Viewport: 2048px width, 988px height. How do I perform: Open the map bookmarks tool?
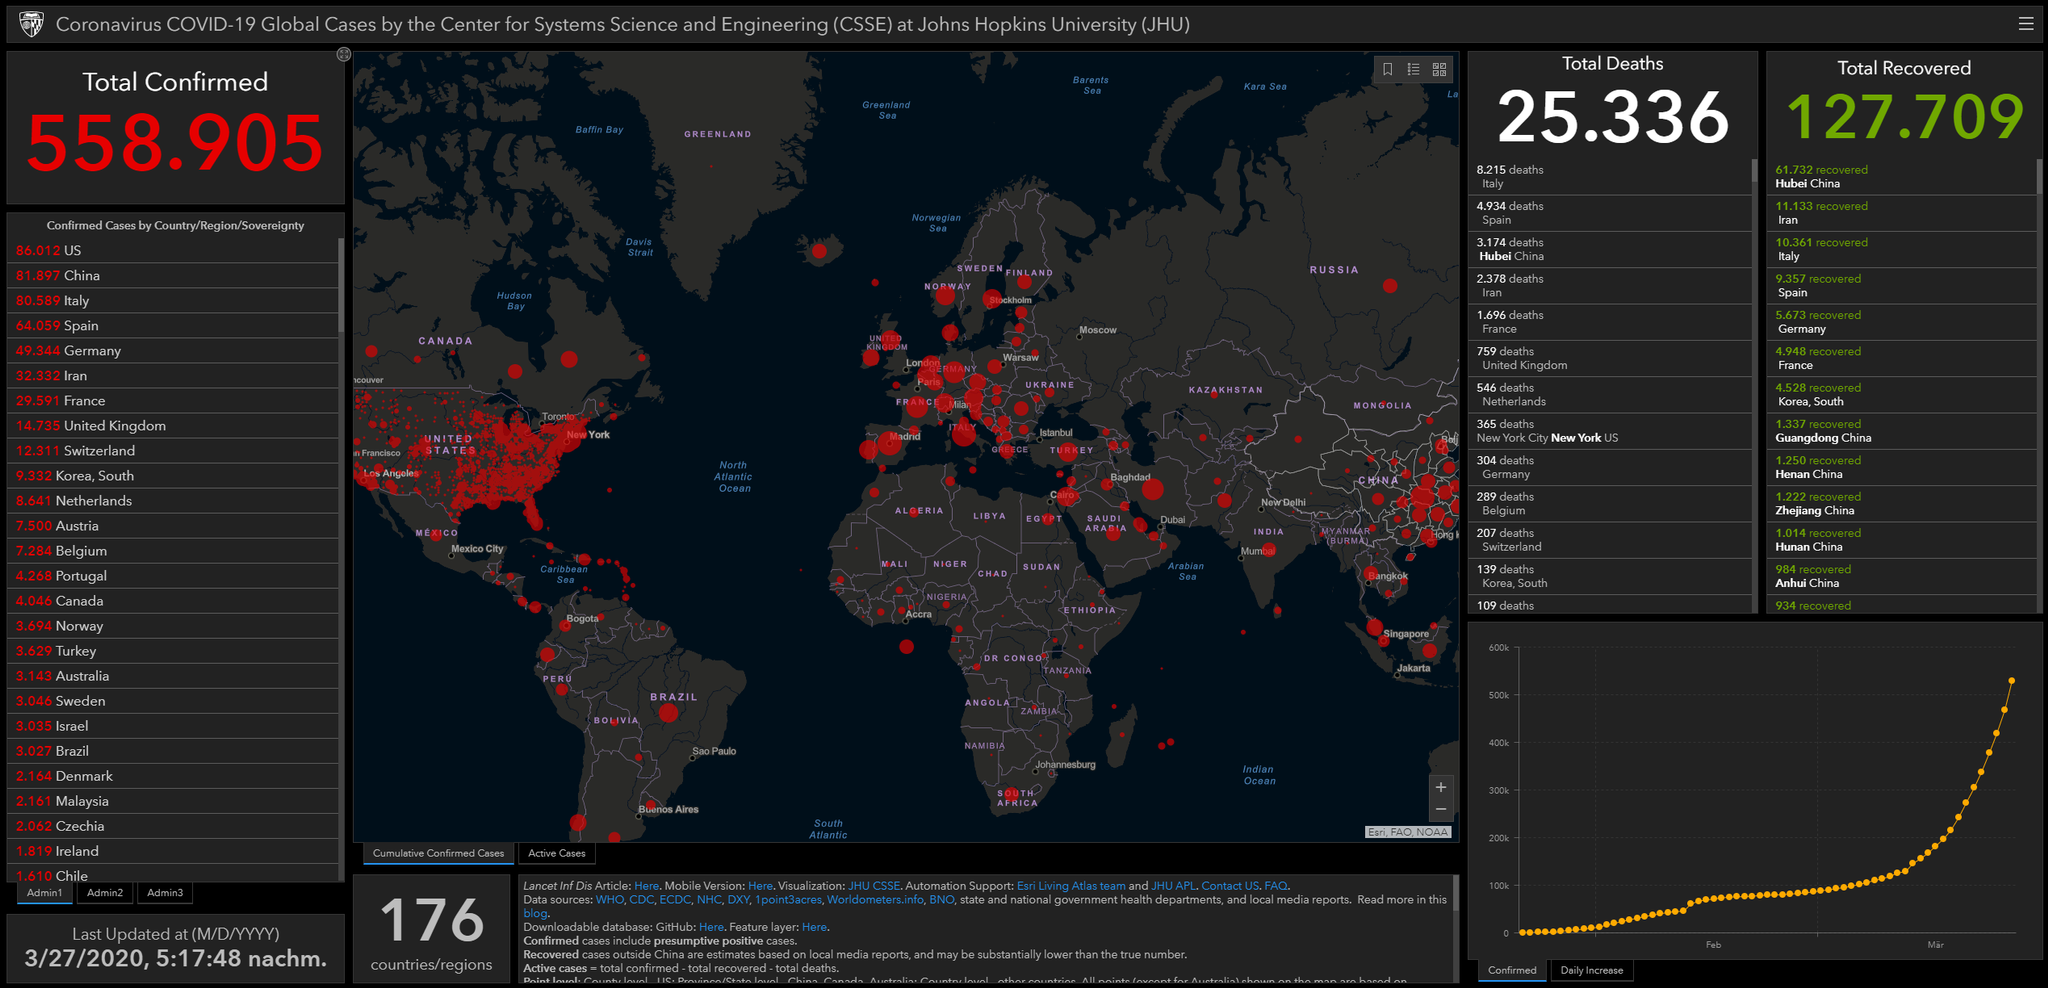point(1387,69)
